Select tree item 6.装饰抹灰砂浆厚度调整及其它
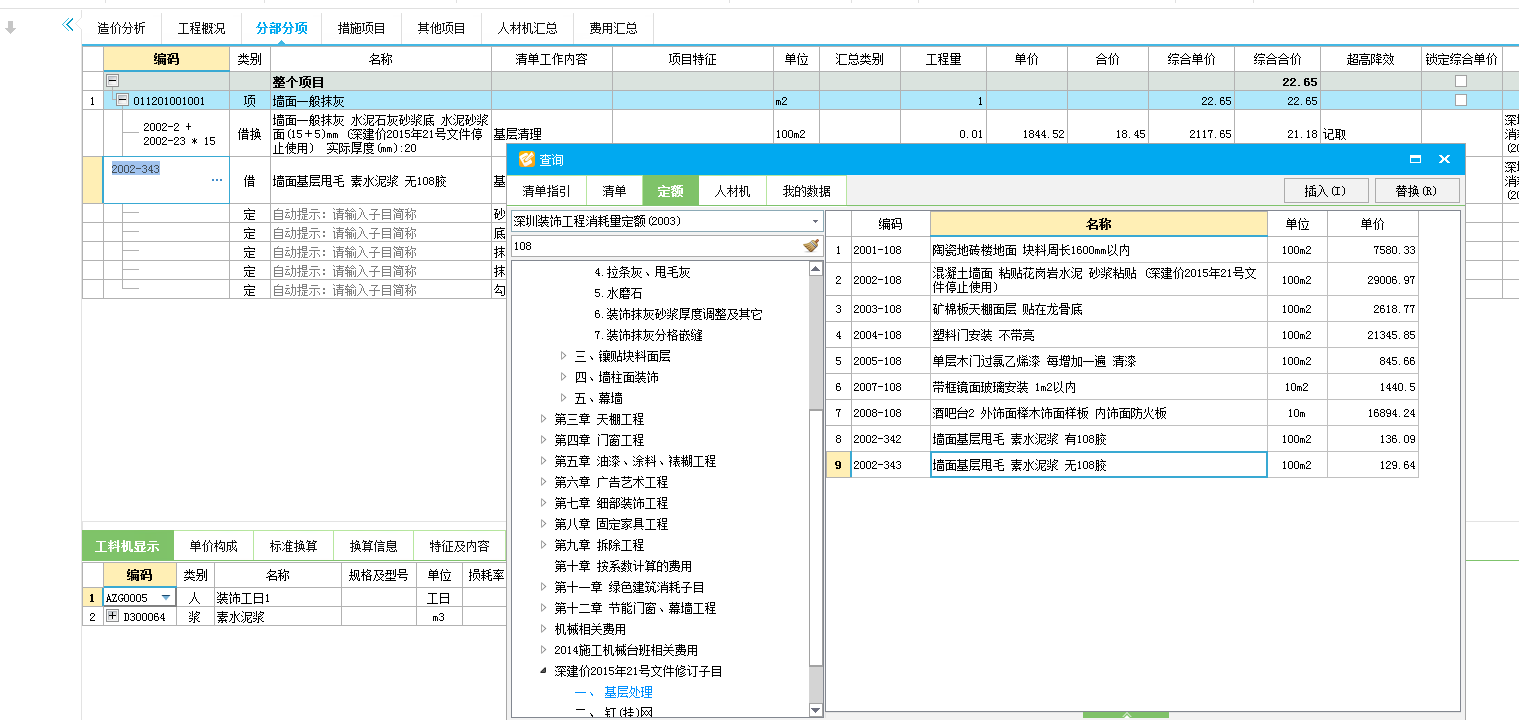 pyautogui.click(x=677, y=314)
